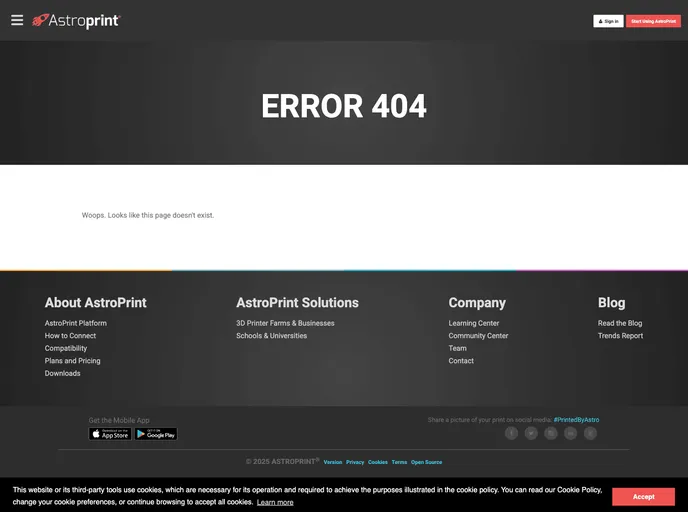
Task: Click the 'Get the Mobile App' text
Action: pos(119,420)
